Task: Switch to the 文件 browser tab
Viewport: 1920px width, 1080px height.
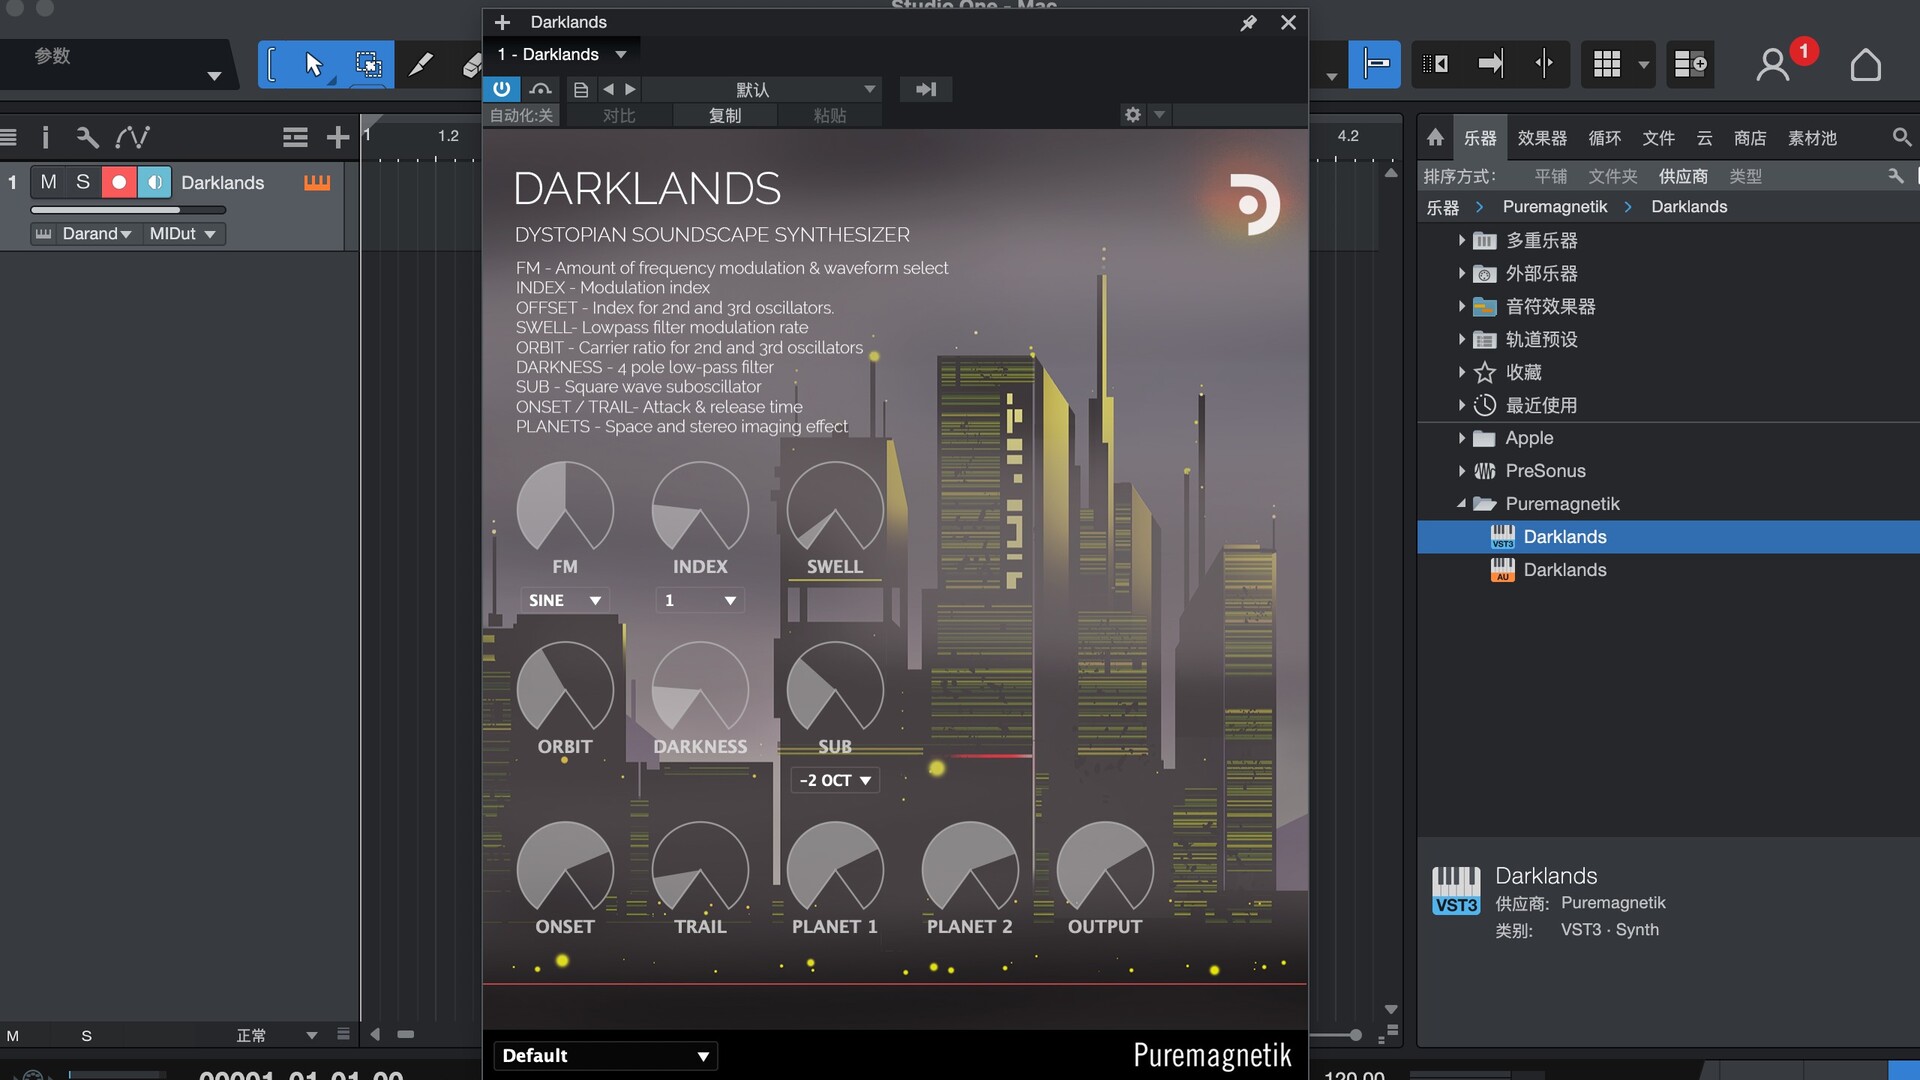Action: (x=1658, y=138)
